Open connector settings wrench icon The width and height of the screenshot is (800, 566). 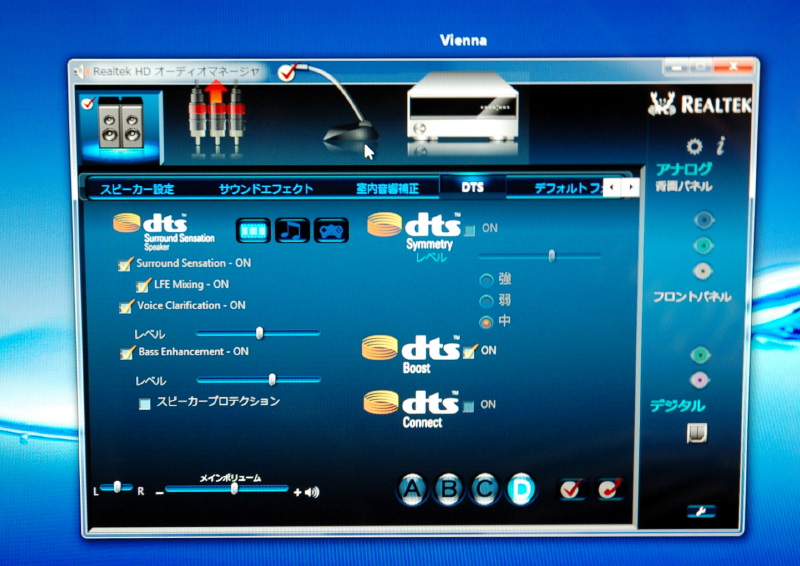point(701,511)
